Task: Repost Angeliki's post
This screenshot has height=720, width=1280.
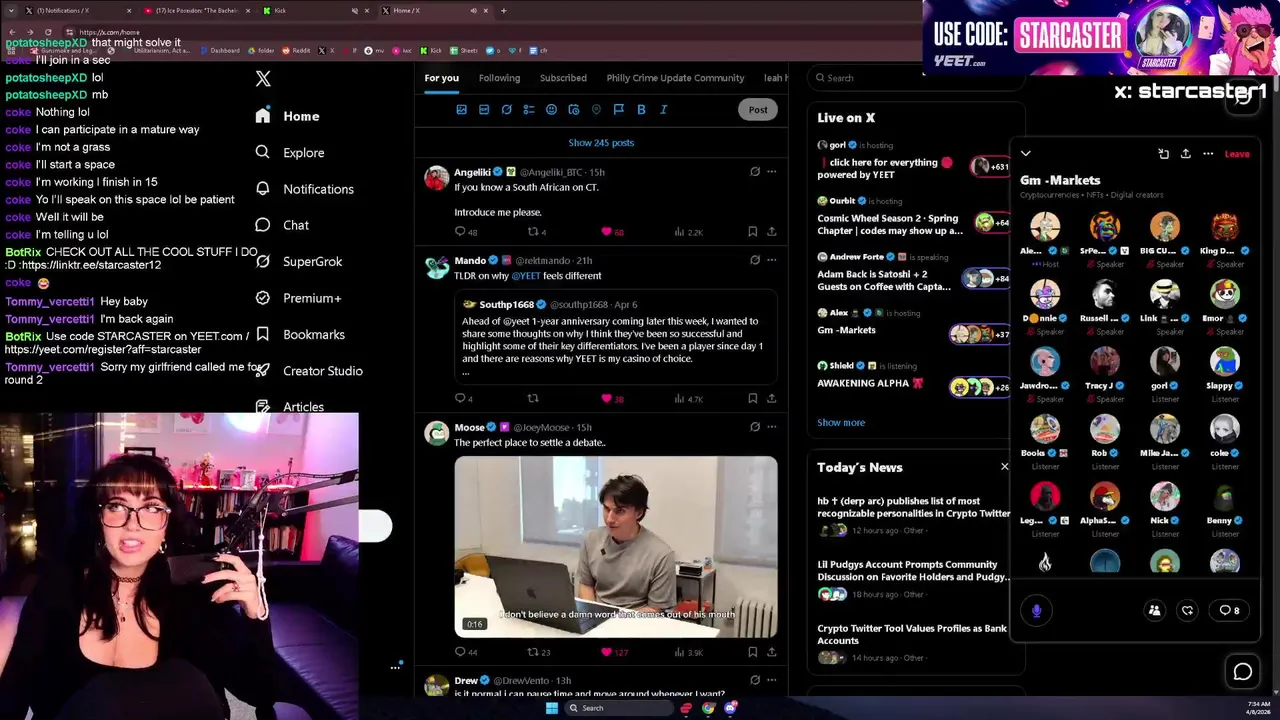Action: point(533,232)
